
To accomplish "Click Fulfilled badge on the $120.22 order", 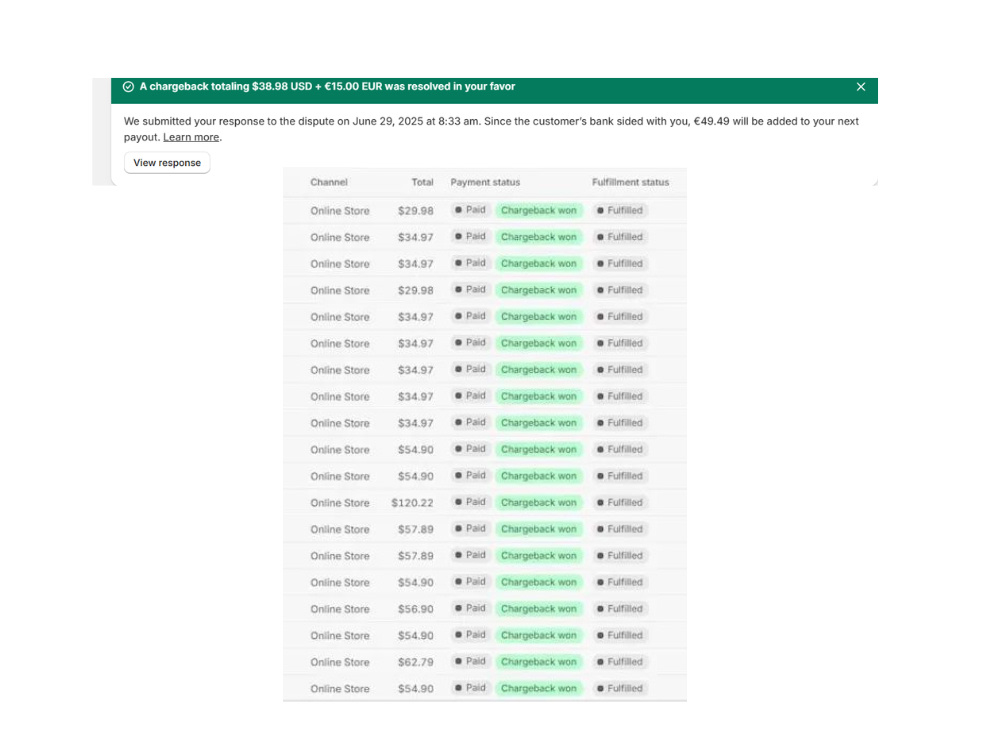I will click(620, 503).
